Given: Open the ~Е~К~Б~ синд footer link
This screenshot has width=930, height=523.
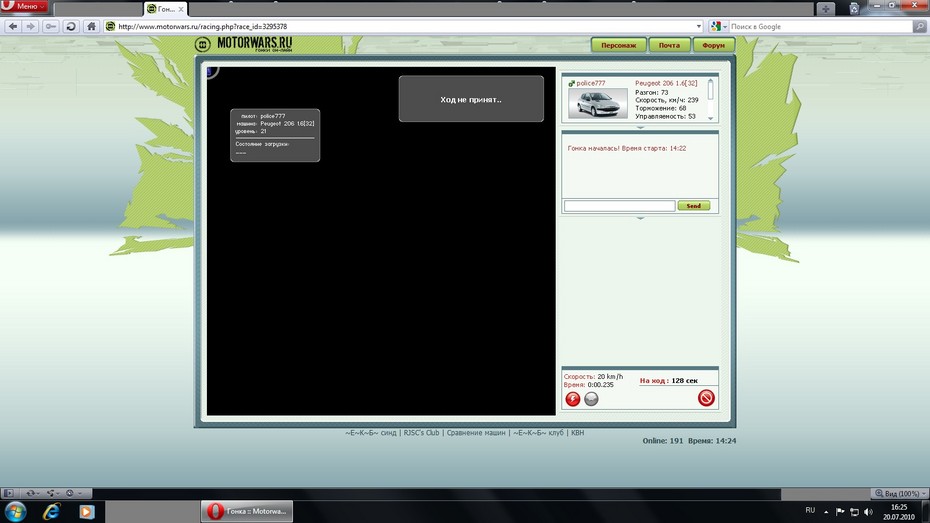Looking at the screenshot, I should click(x=371, y=433).
